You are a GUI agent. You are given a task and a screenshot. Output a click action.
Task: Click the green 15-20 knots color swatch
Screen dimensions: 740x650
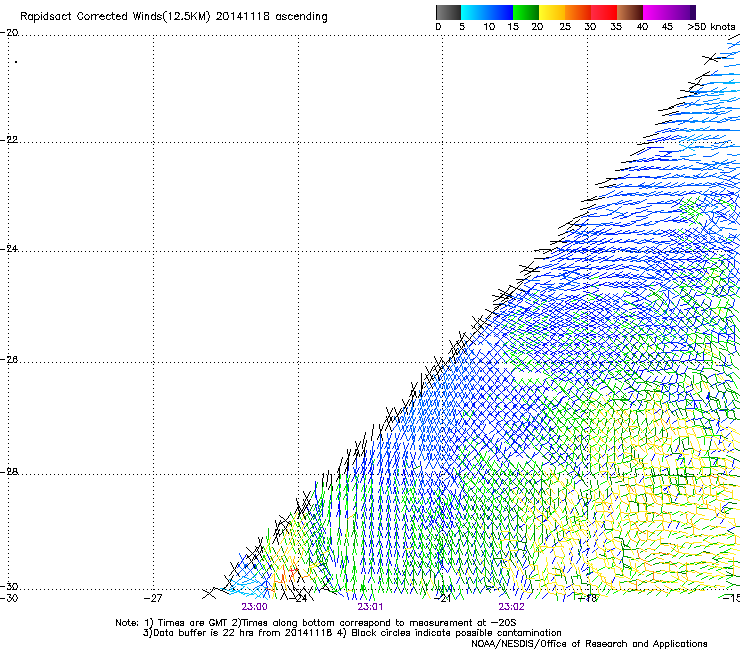point(526,12)
